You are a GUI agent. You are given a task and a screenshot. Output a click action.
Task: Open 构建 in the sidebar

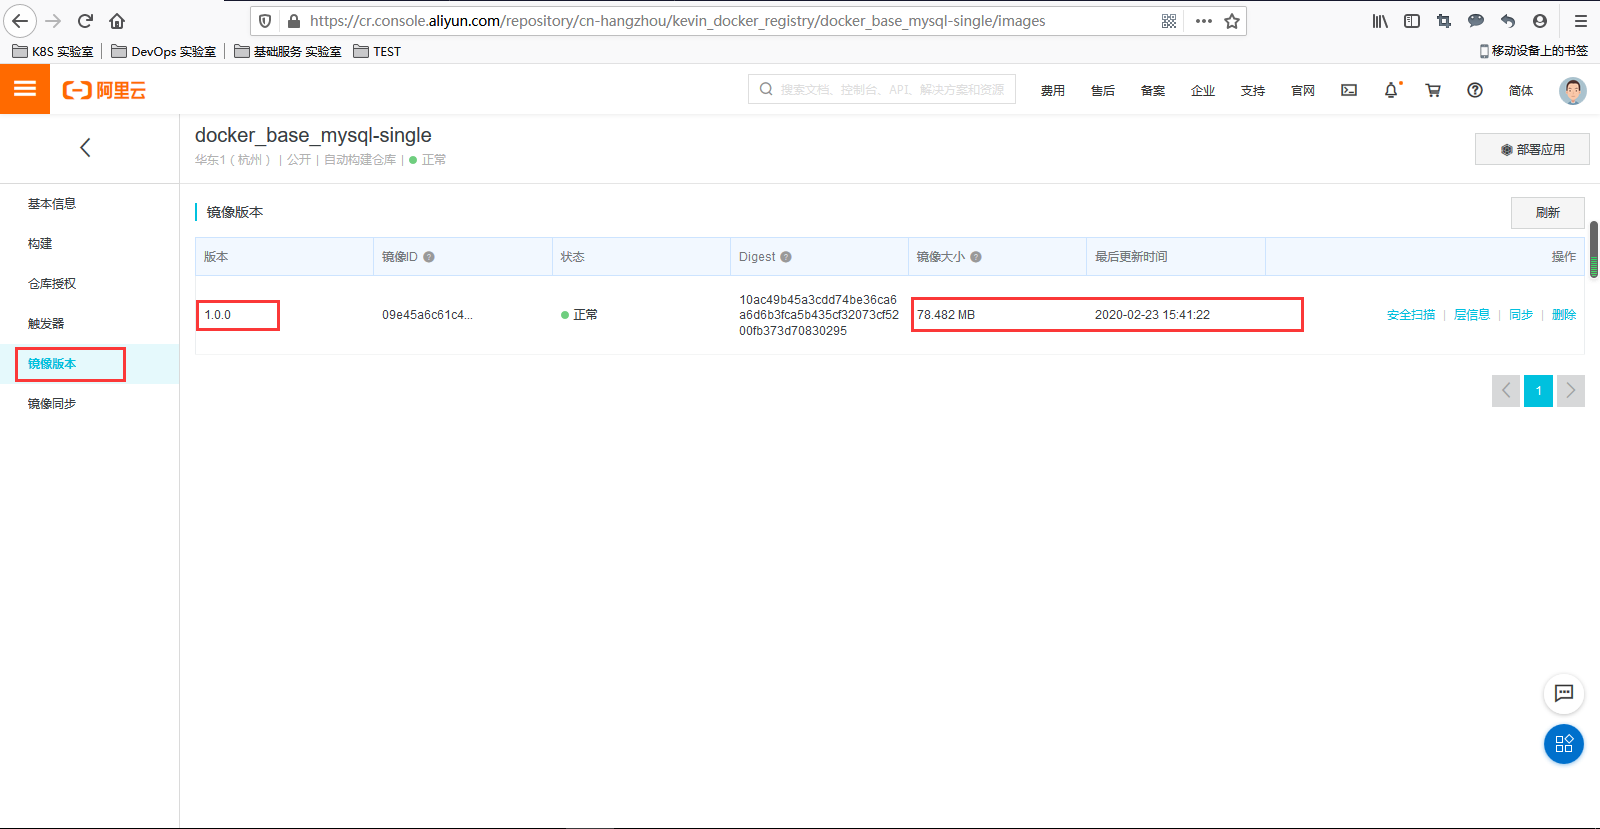(40, 244)
